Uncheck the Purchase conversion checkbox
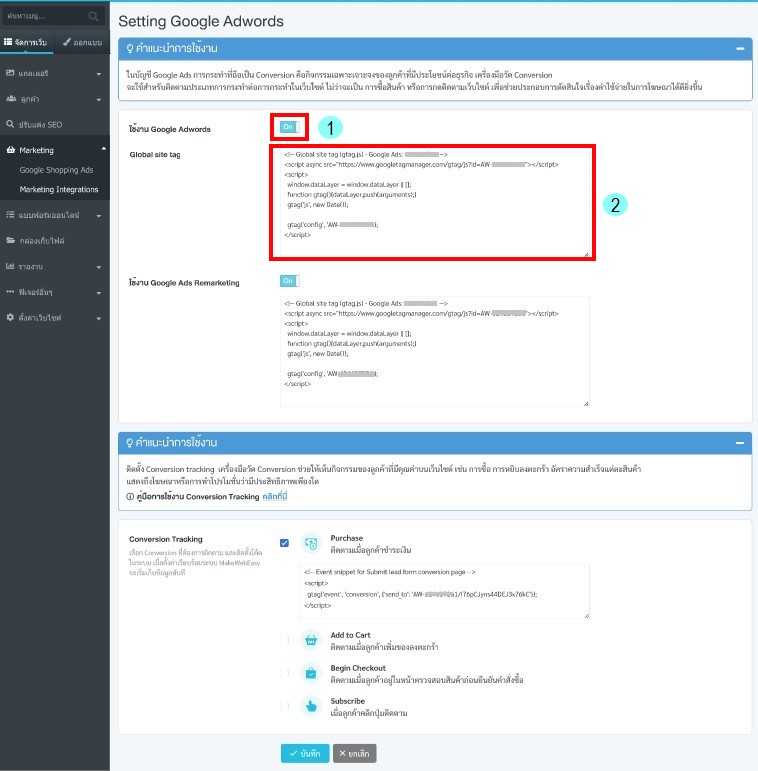This screenshot has width=758, height=771. (285, 543)
